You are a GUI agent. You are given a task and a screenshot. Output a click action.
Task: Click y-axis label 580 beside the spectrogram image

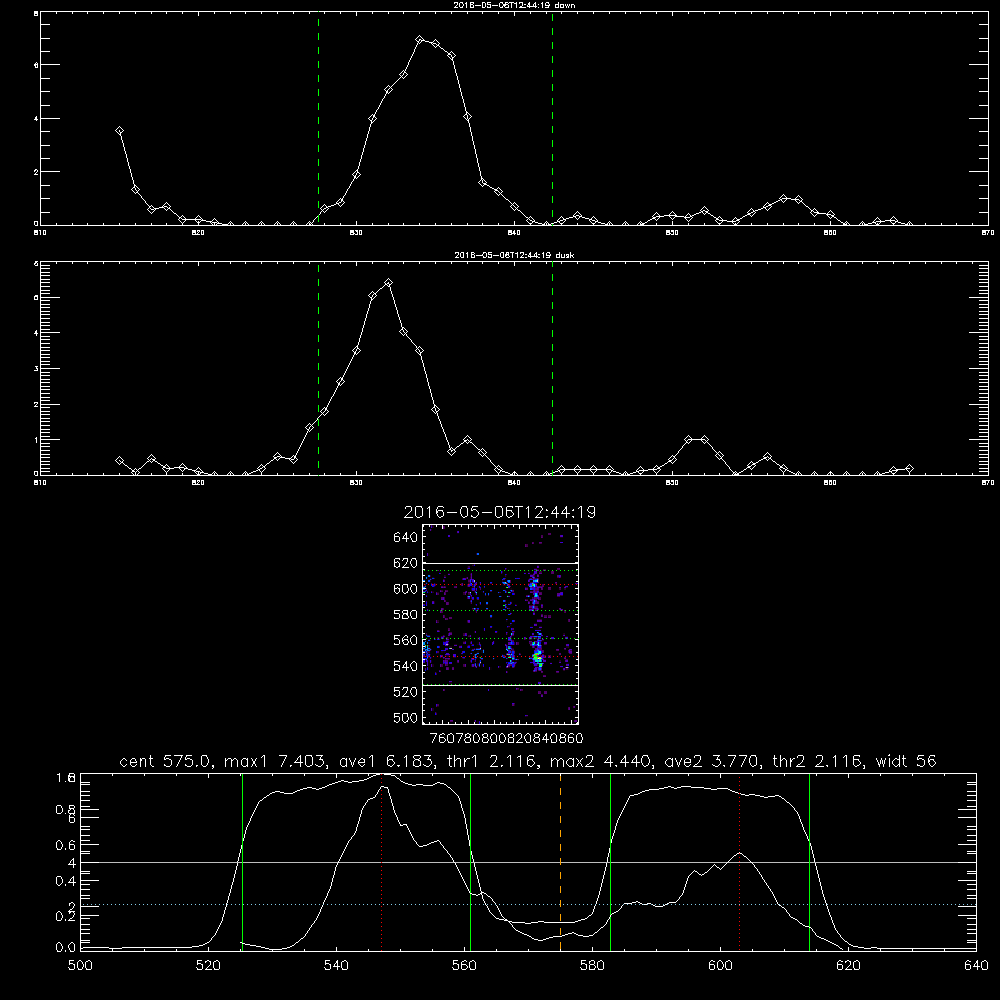coord(406,615)
